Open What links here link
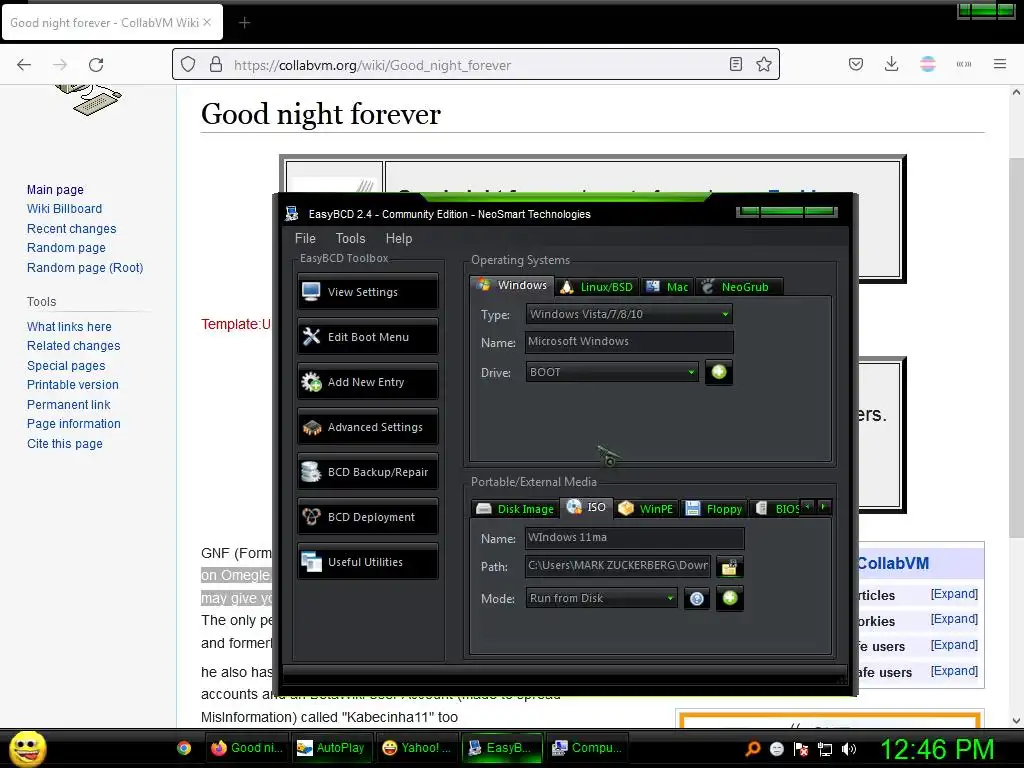This screenshot has width=1024, height=768. point(69,327)
